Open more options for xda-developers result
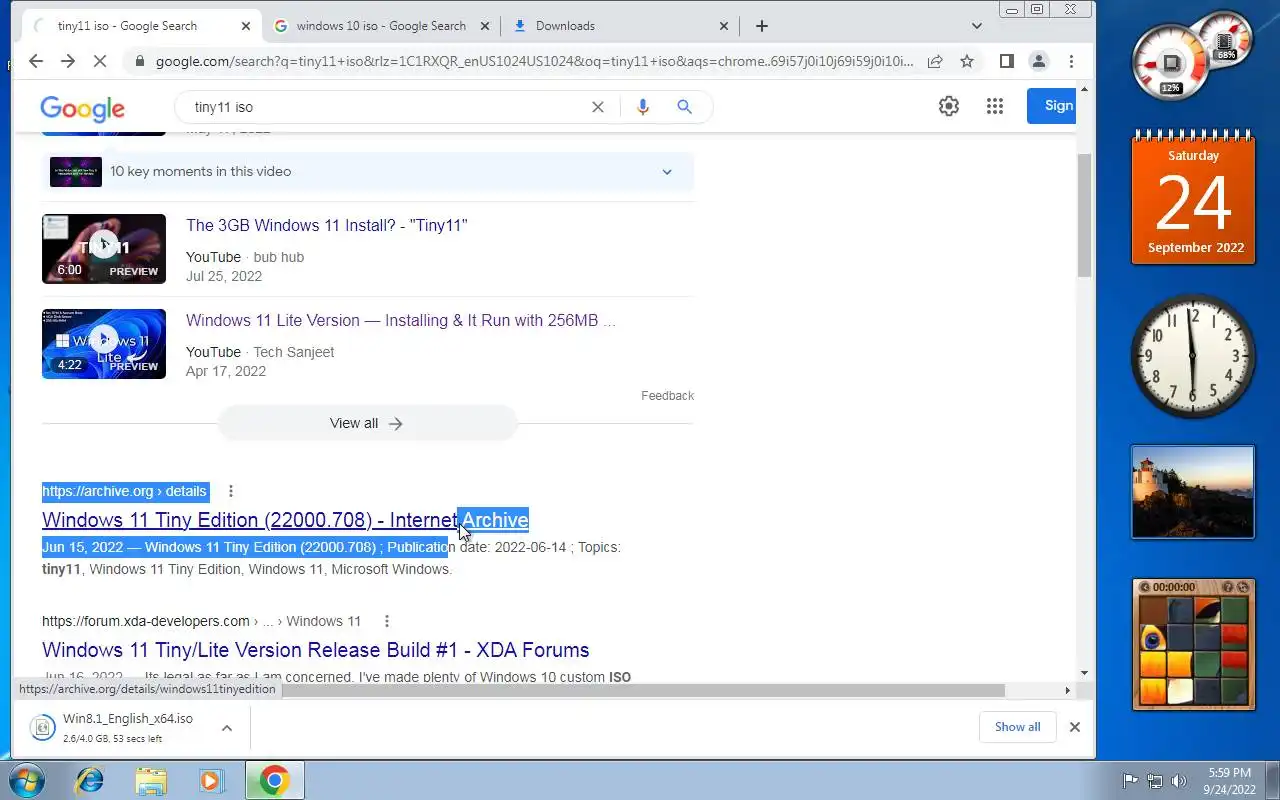 (387, 621)
